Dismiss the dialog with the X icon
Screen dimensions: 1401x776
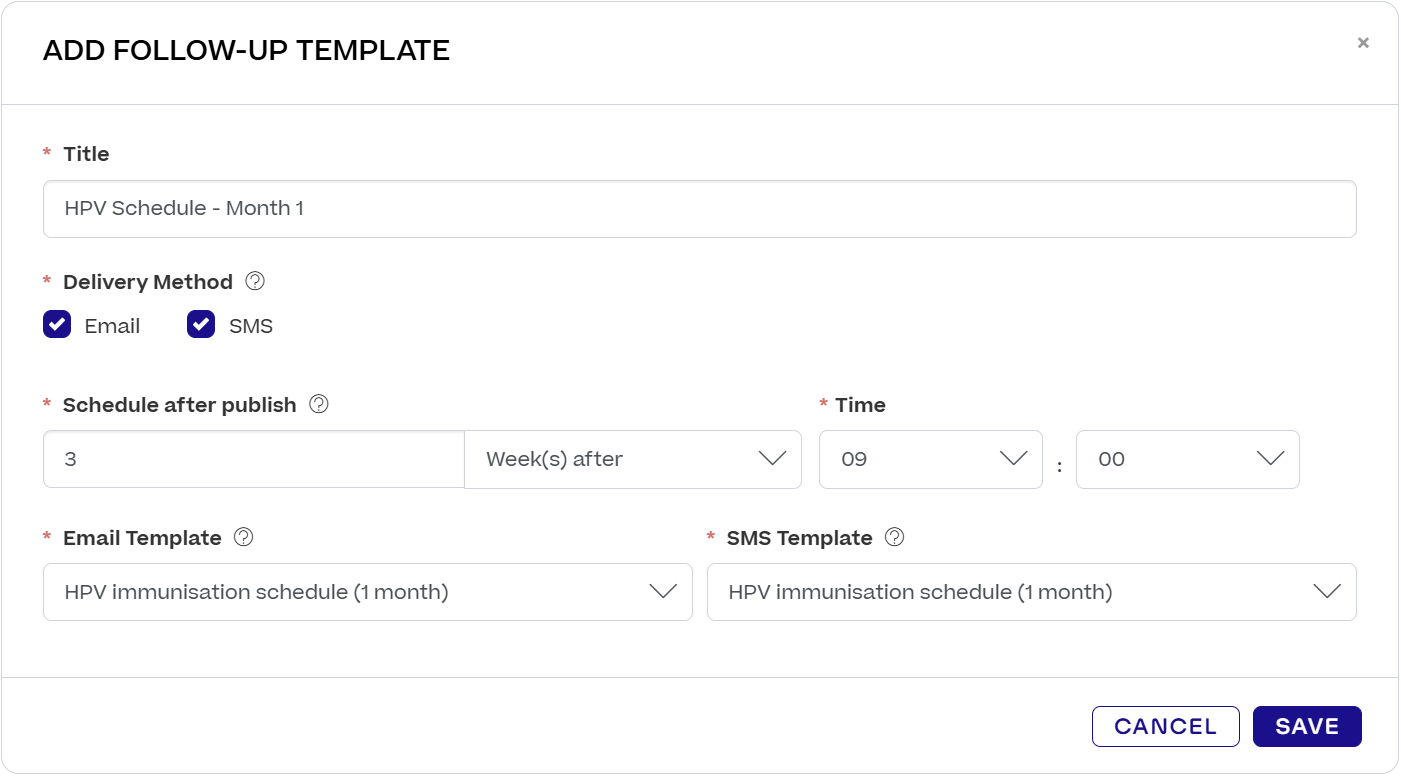[x=1363, y=42]
